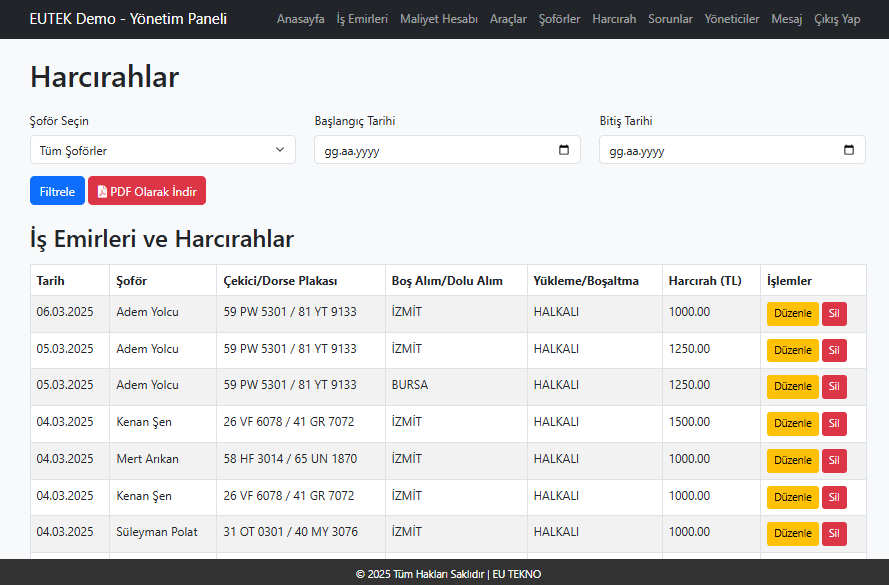Click the Başlangıç Tarihi label
The width and height of the screenshot is (889, 585).
pos(355,121)
